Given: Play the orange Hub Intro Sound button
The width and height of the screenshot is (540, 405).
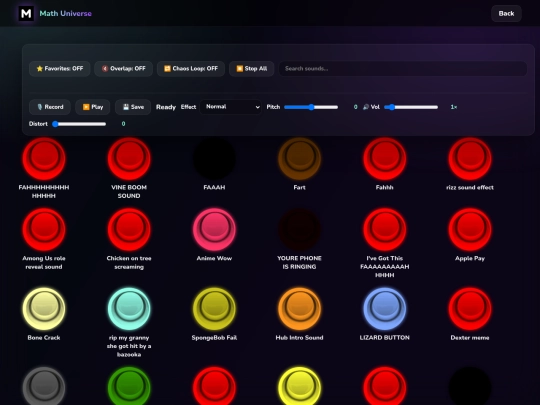Looking at the screenshot, I should [299, 309].
